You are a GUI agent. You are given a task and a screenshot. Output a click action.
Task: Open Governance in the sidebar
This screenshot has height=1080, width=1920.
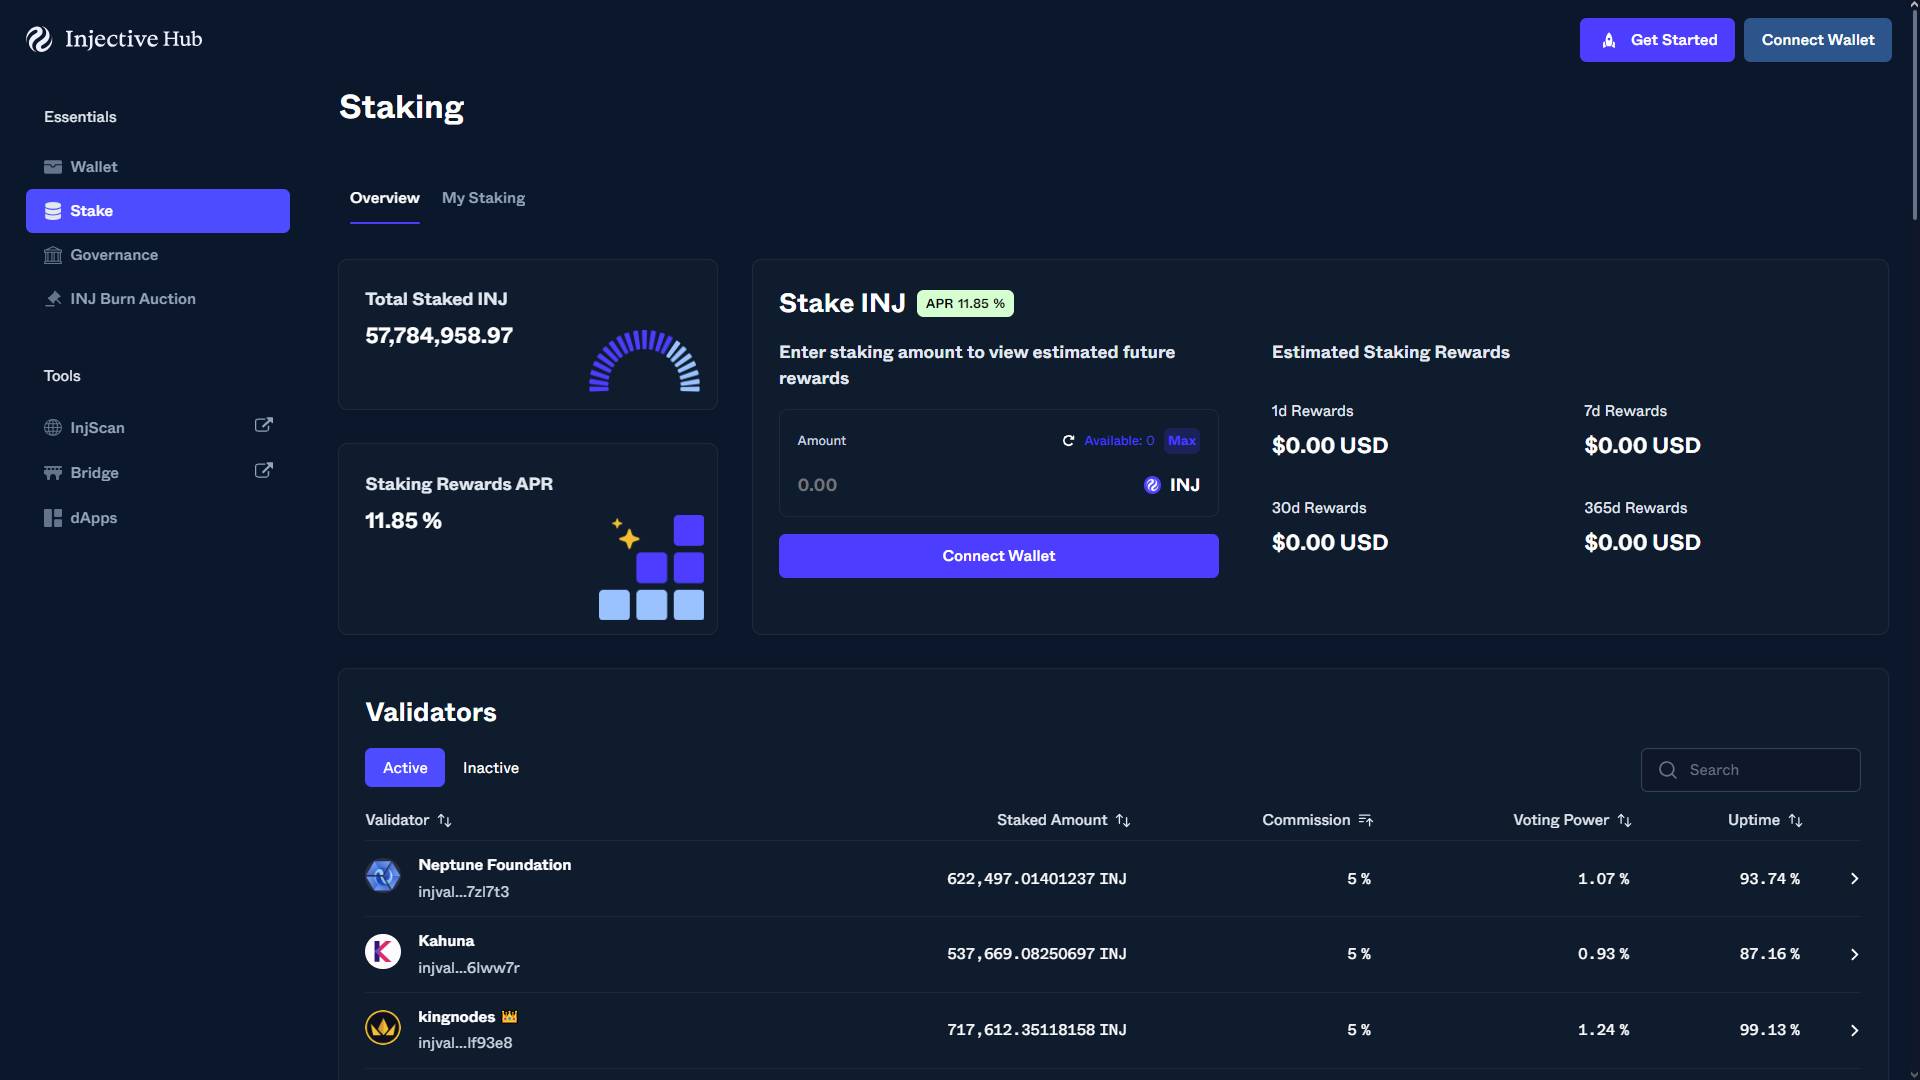tap(158, 255)
